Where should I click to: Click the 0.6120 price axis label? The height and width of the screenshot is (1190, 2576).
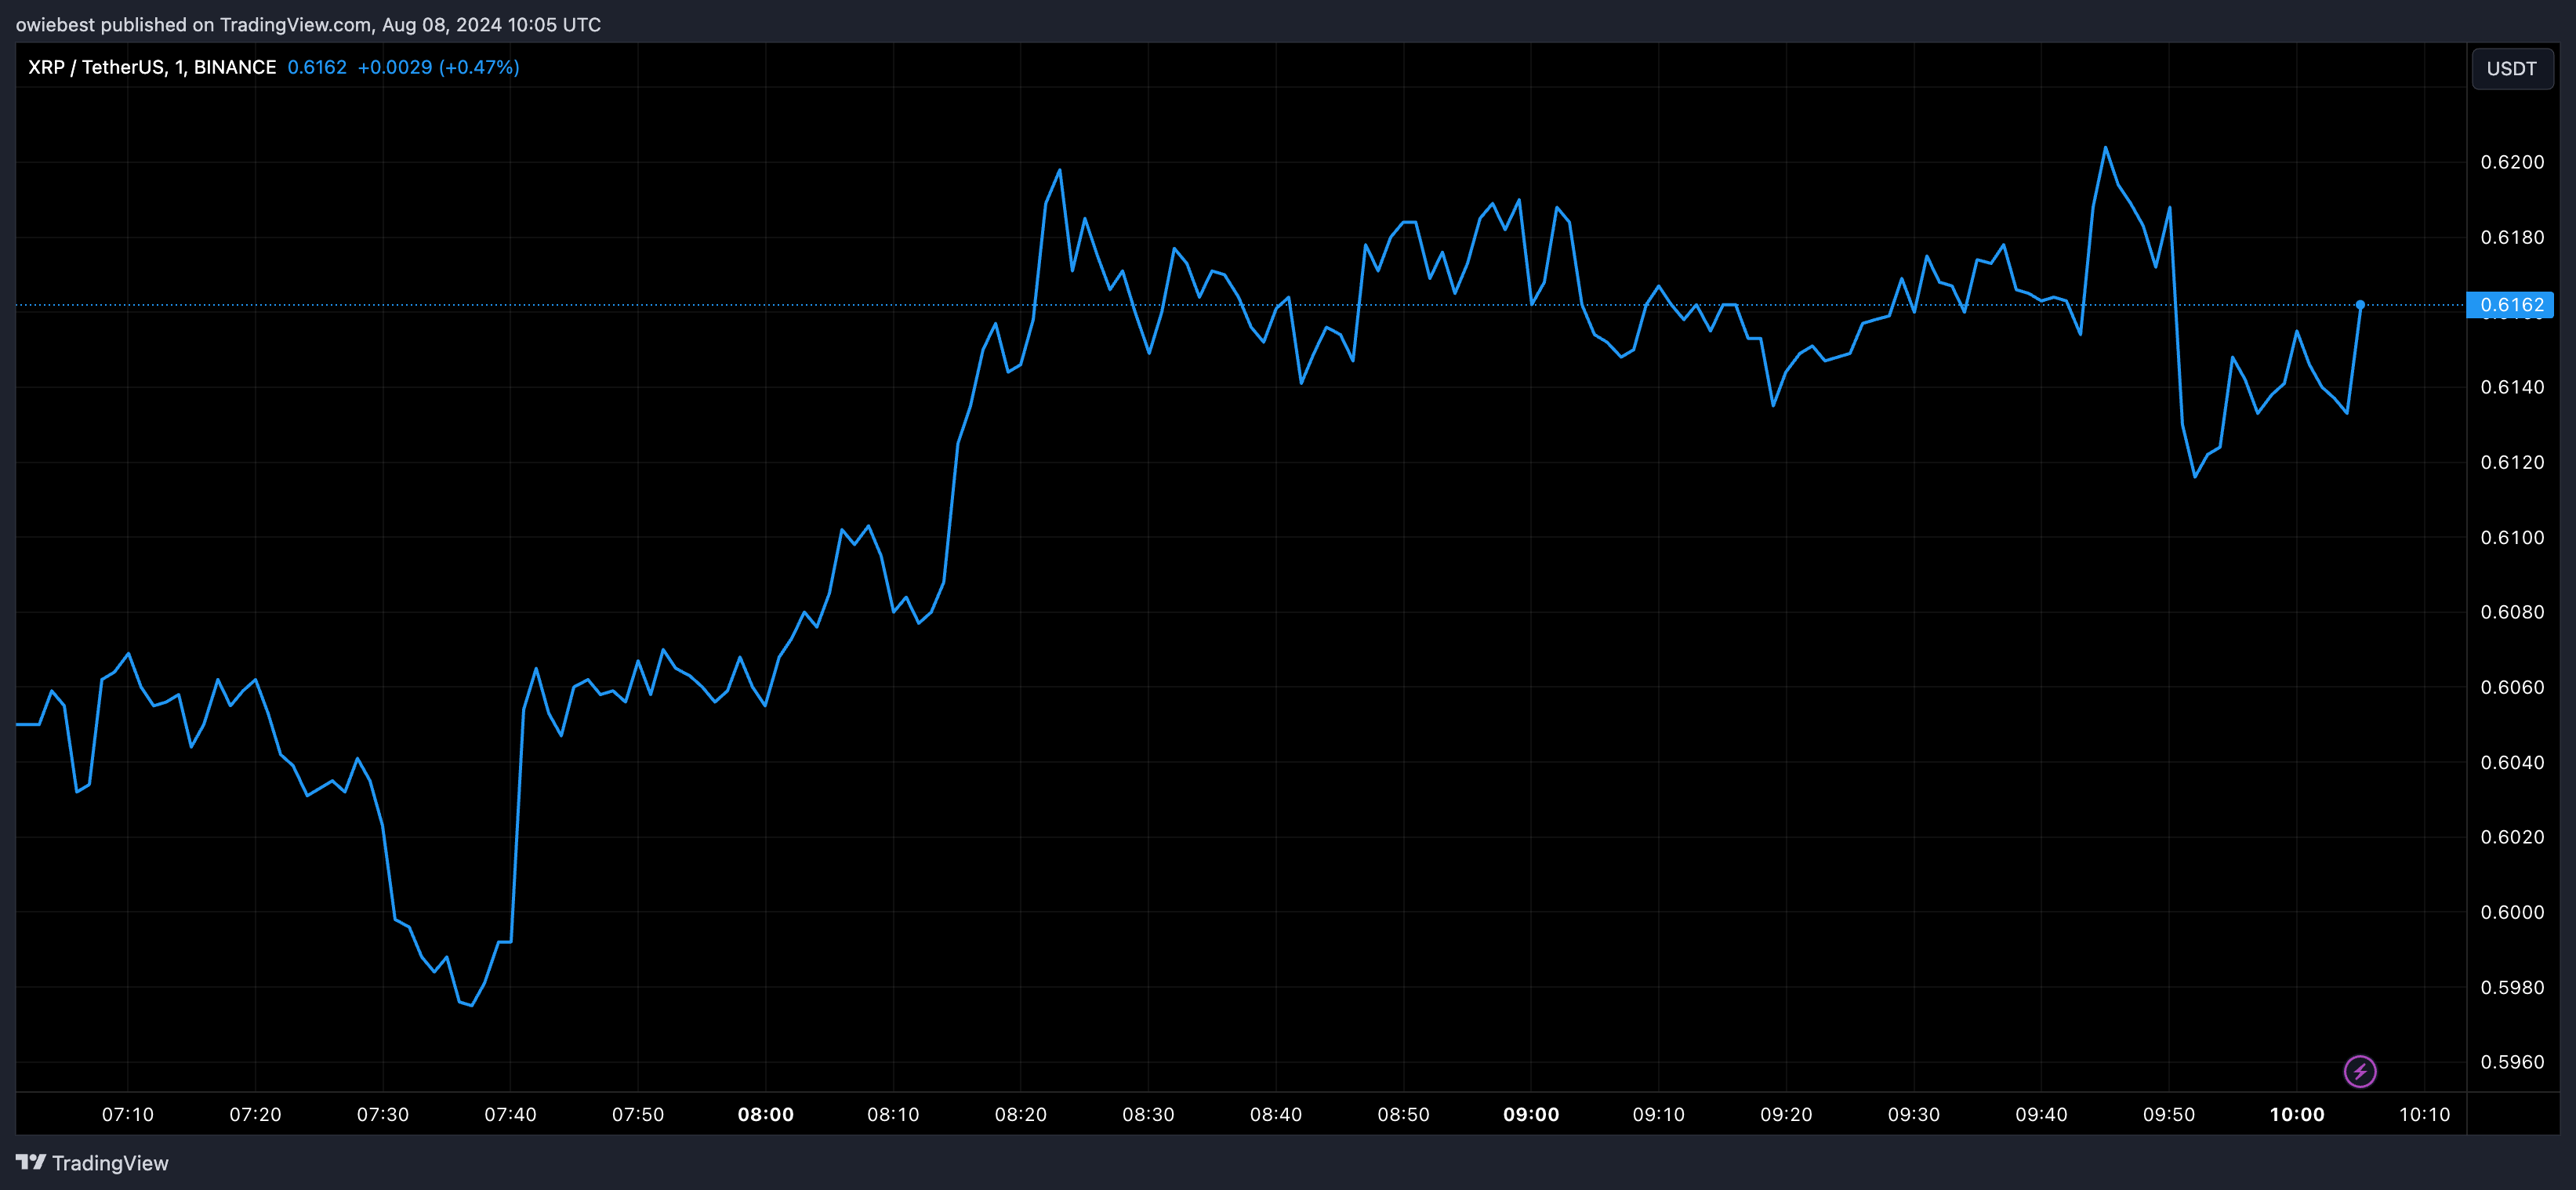[x=2512, y=462]
